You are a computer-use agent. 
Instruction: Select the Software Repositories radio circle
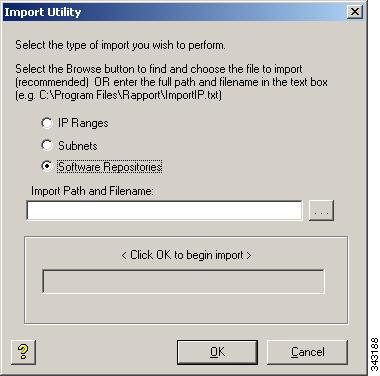(x=47, y=166)
